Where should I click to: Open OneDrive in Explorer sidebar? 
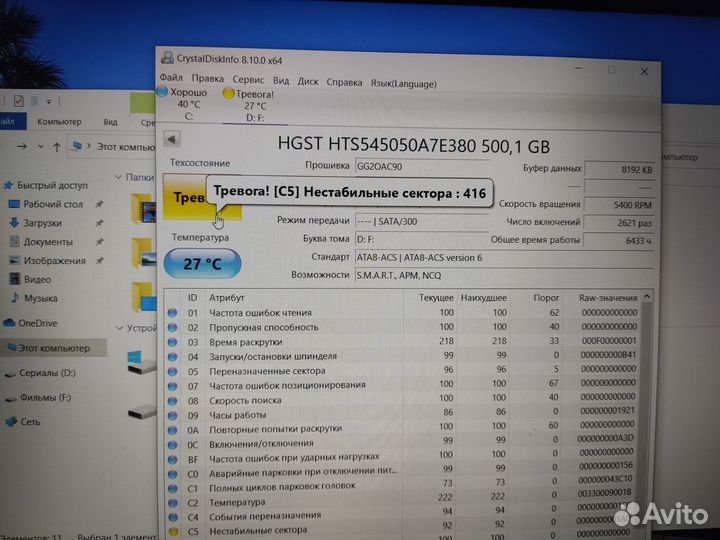[x=31, y=323]
